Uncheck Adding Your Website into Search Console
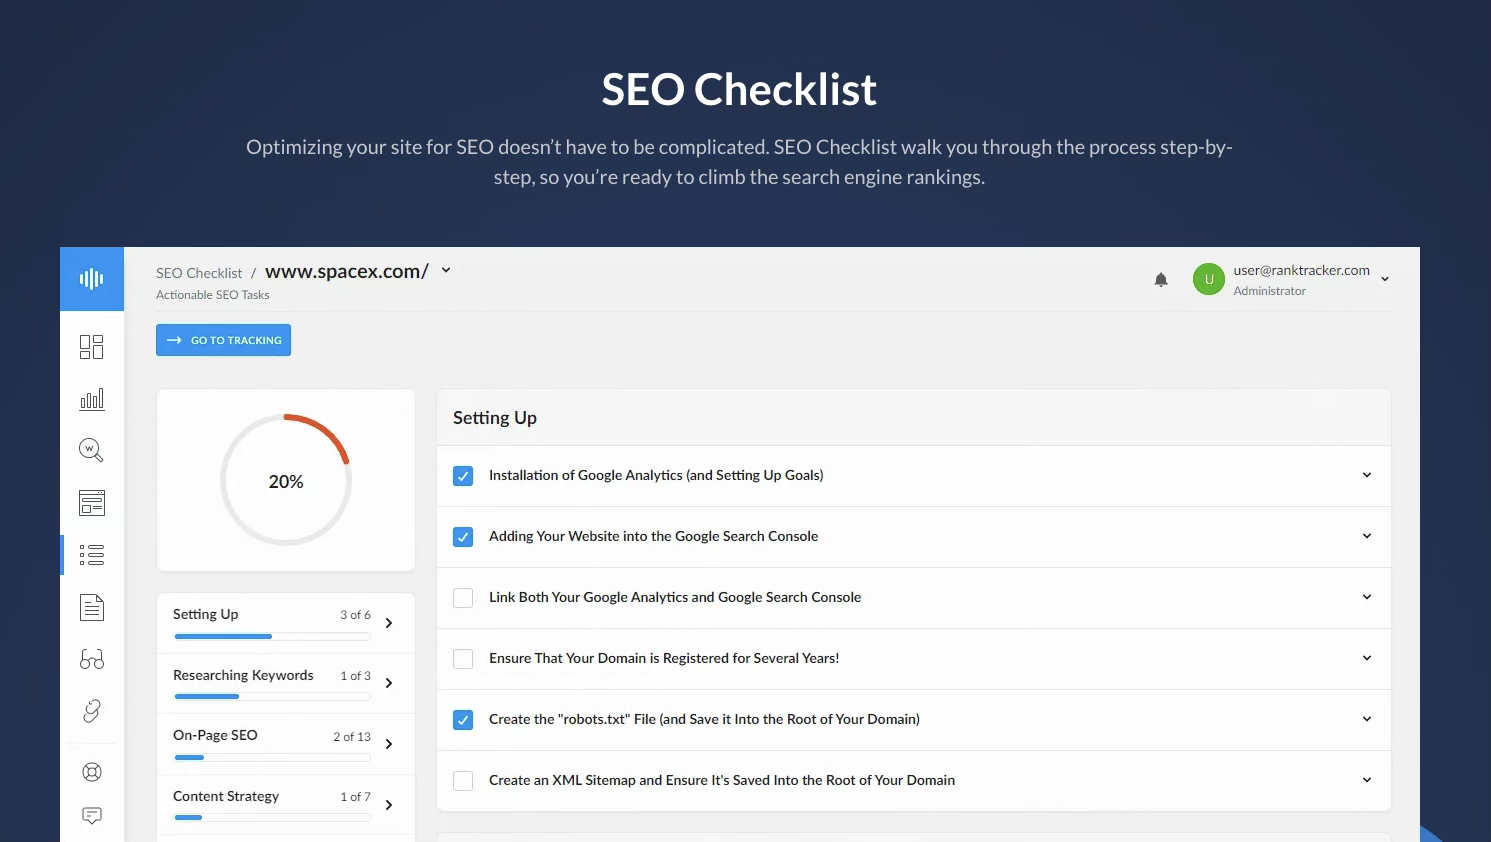The image size is (1491, 842). tap(463, 537)
